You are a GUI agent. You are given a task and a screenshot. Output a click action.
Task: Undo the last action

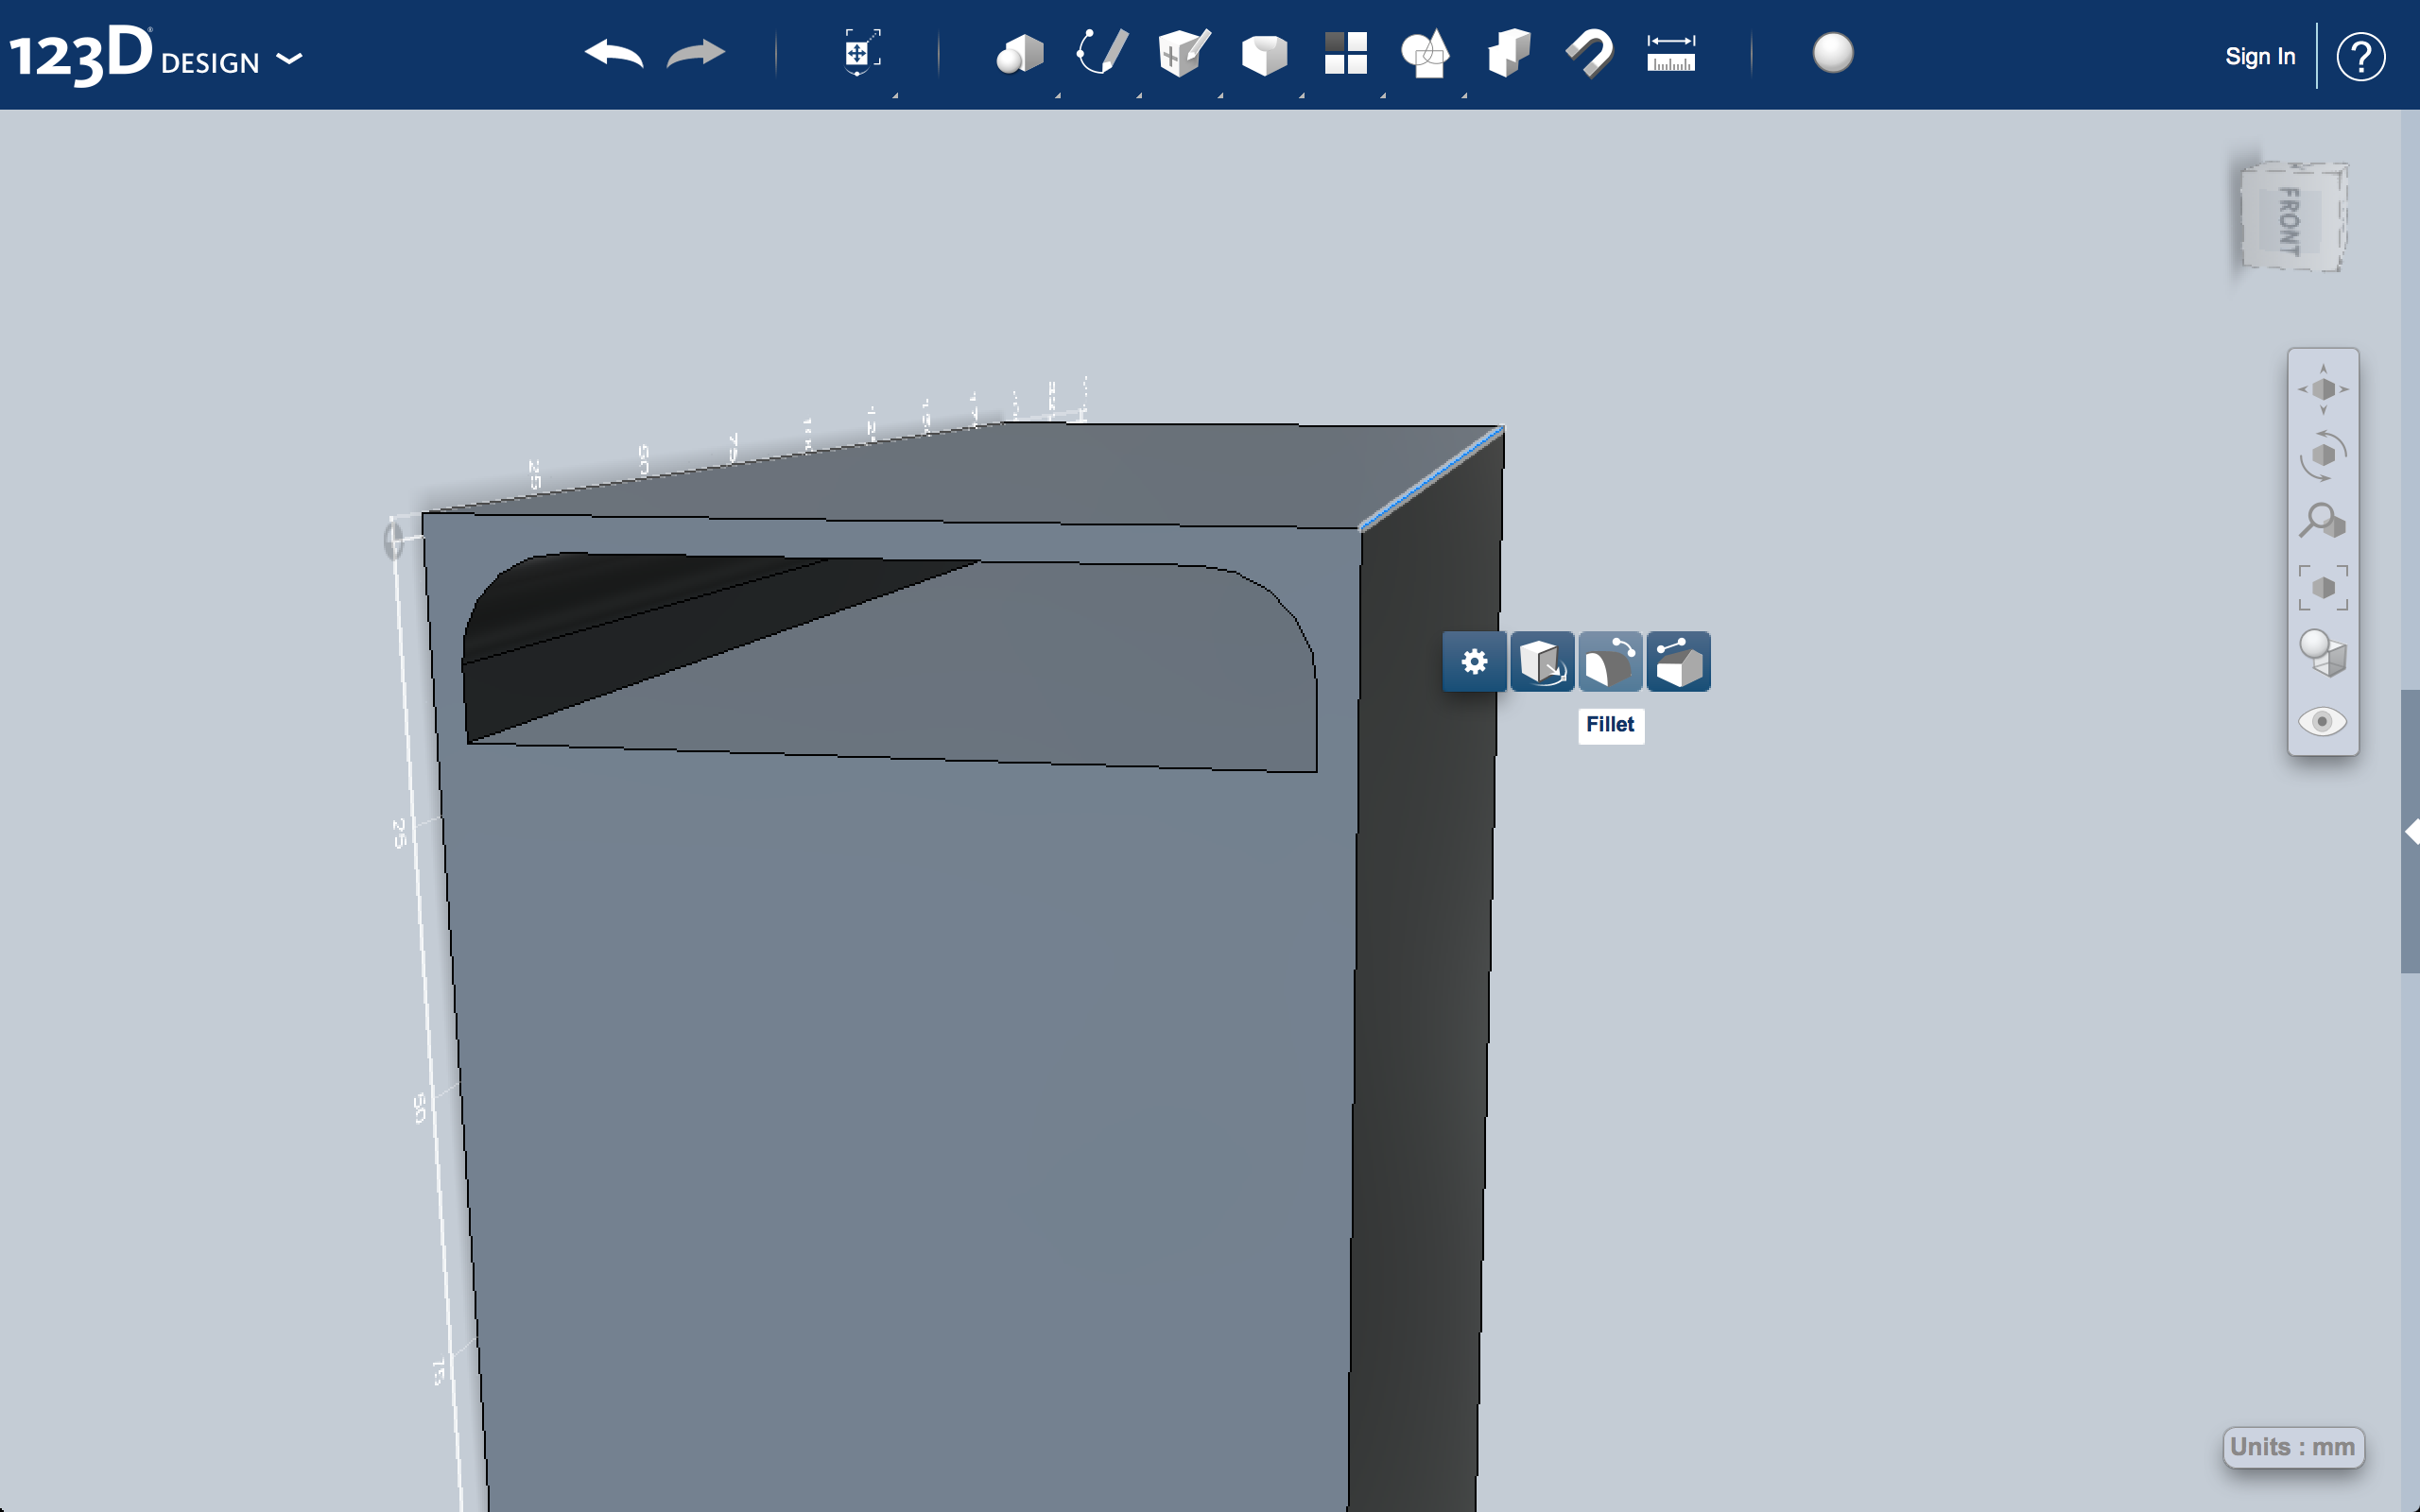pyautogui.click(x=615, y=55)
